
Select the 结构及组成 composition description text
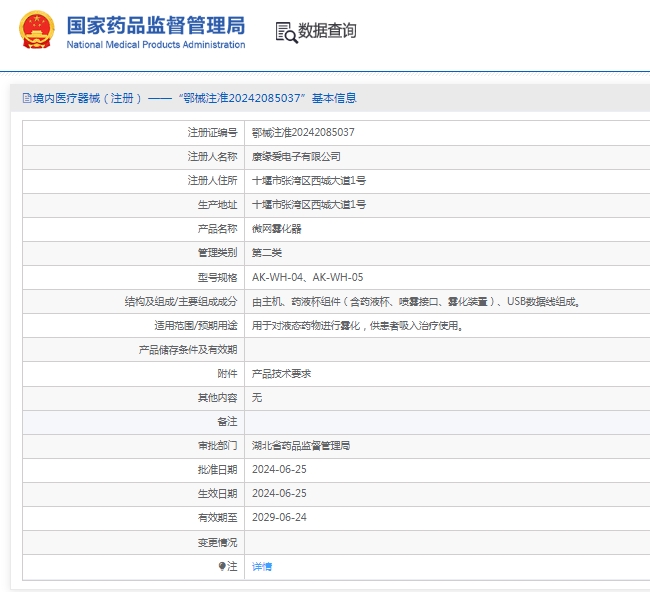coord(416,301)
